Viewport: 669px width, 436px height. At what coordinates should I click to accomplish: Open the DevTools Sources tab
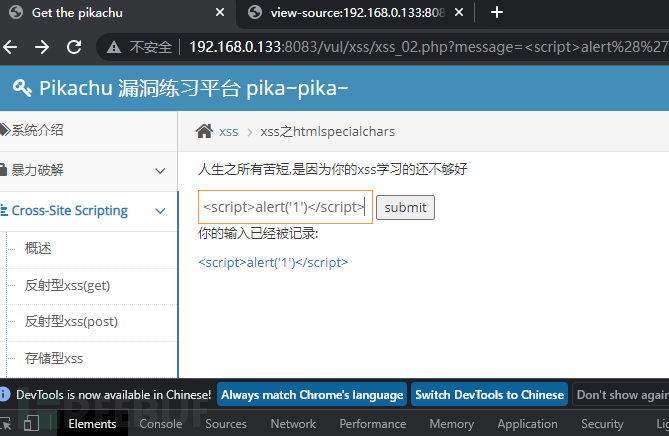226,424
